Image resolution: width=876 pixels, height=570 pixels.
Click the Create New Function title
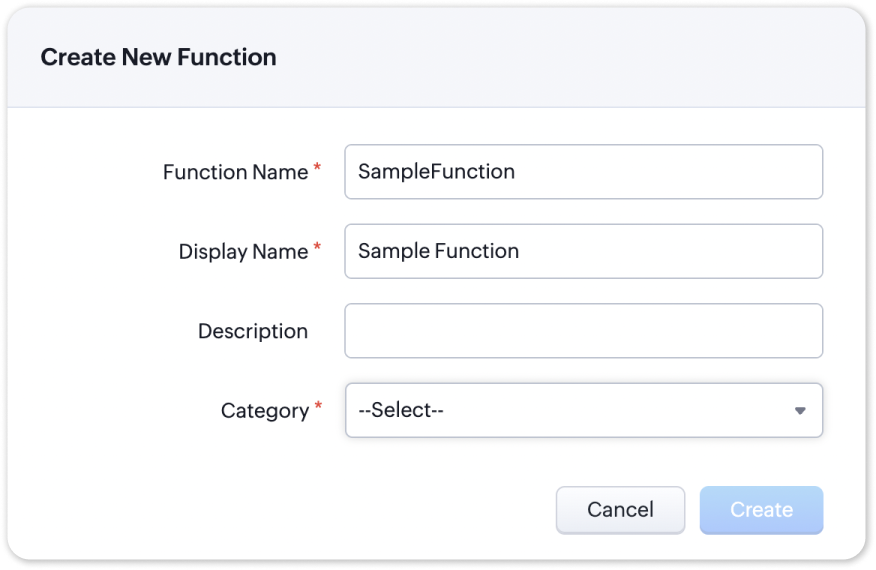click(158, 58)
